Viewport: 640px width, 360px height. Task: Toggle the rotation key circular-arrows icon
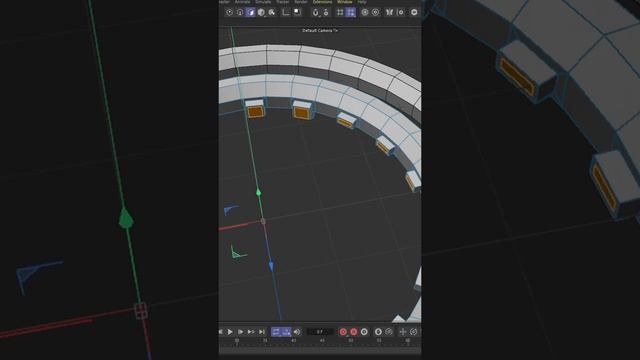(413, 332)
